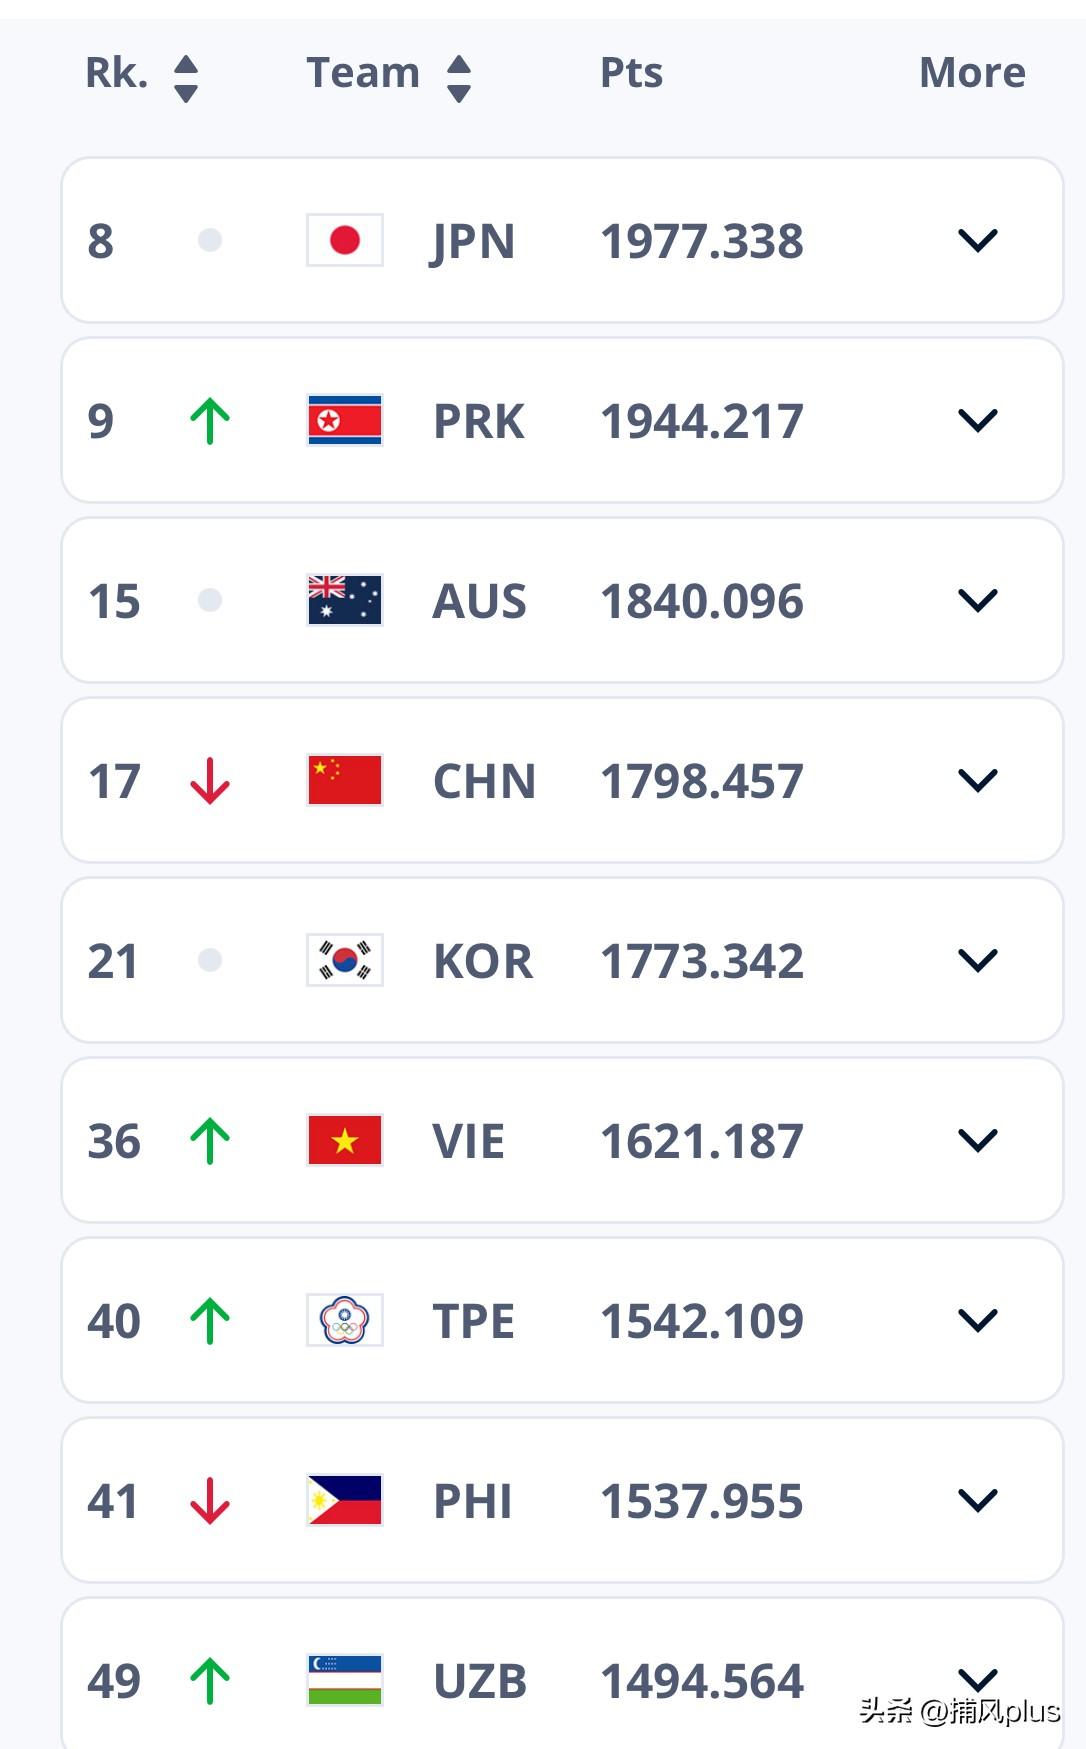Click the China flag icon
Image resolution: width=1086 pixels, height=1749 pixels.
tap(344, 781)
